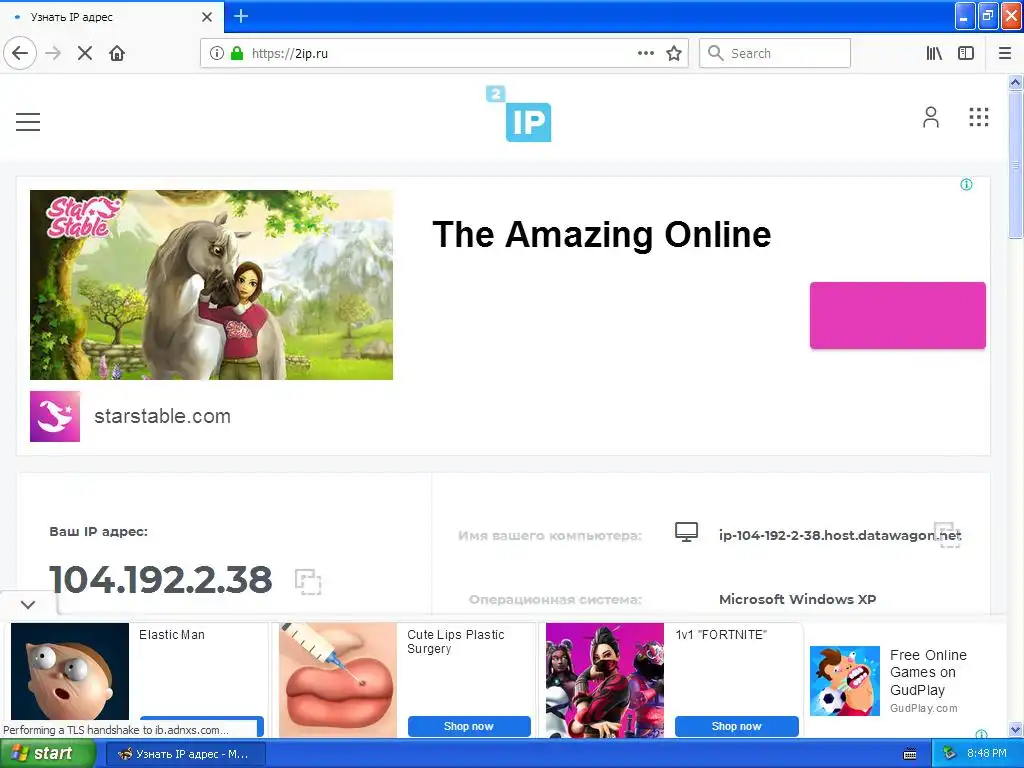The image size is (1024, 768).
Task: Open the user profile icon
Action: [x=931, y=118]
